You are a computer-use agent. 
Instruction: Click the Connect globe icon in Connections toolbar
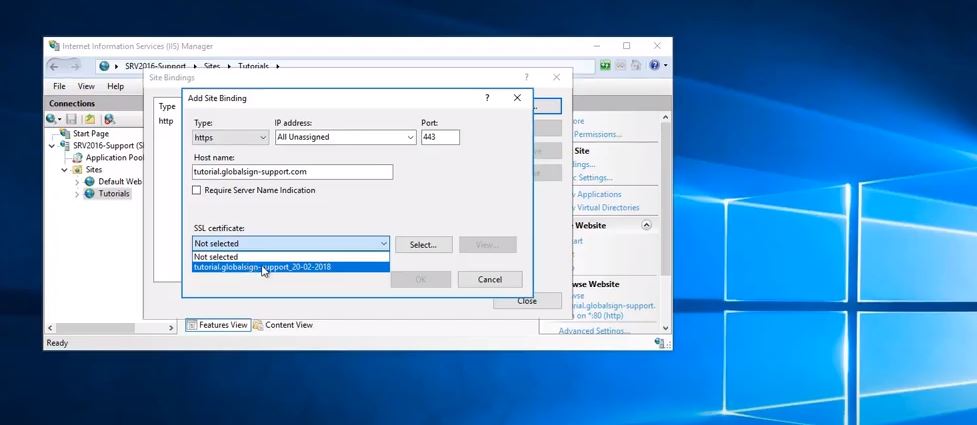point(51,119)
